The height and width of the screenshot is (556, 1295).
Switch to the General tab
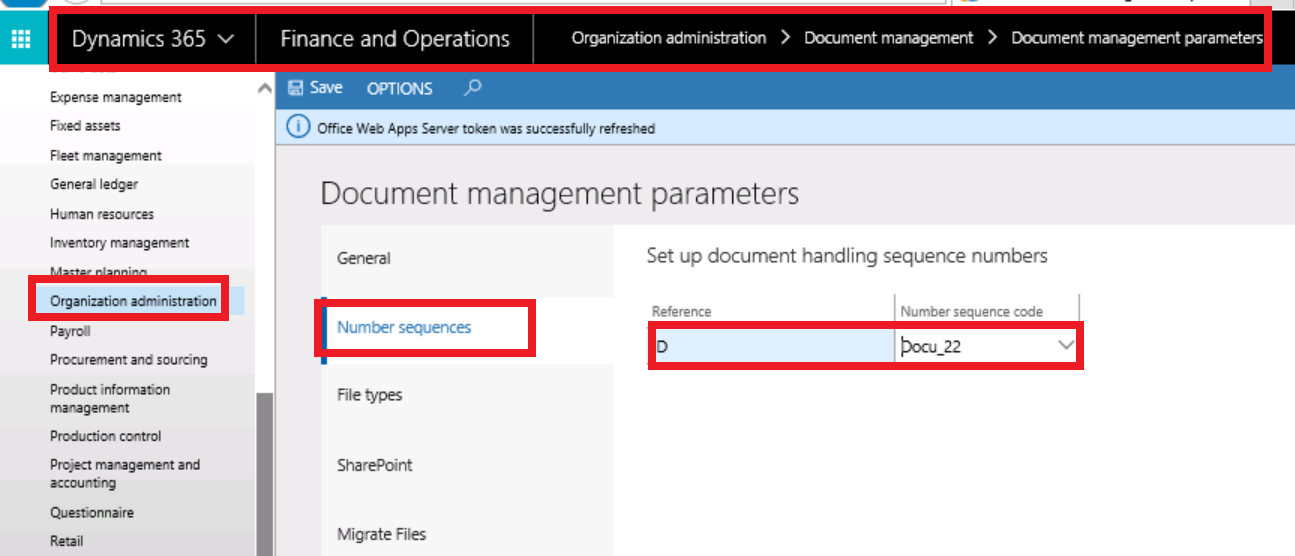364,258
